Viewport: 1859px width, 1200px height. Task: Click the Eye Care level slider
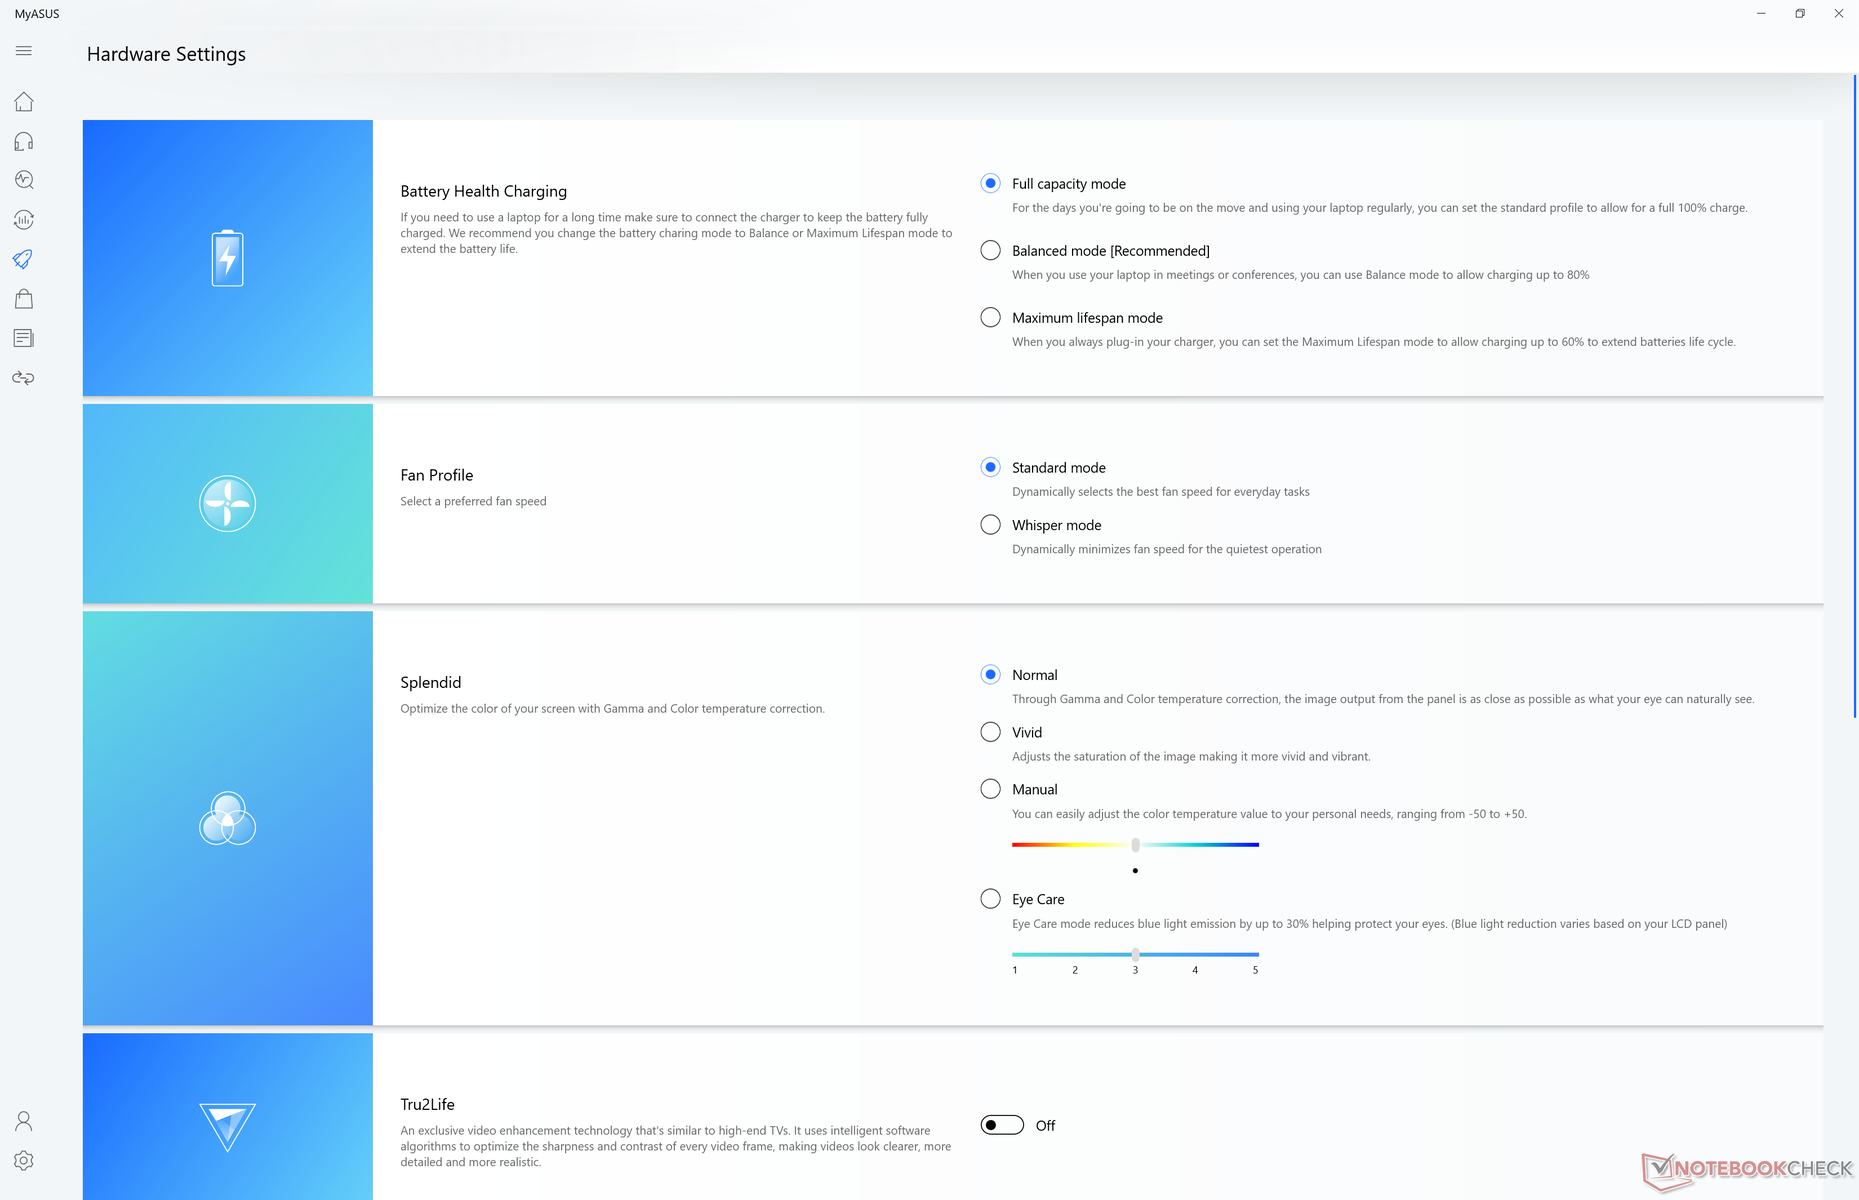(x=1135, y=955)
